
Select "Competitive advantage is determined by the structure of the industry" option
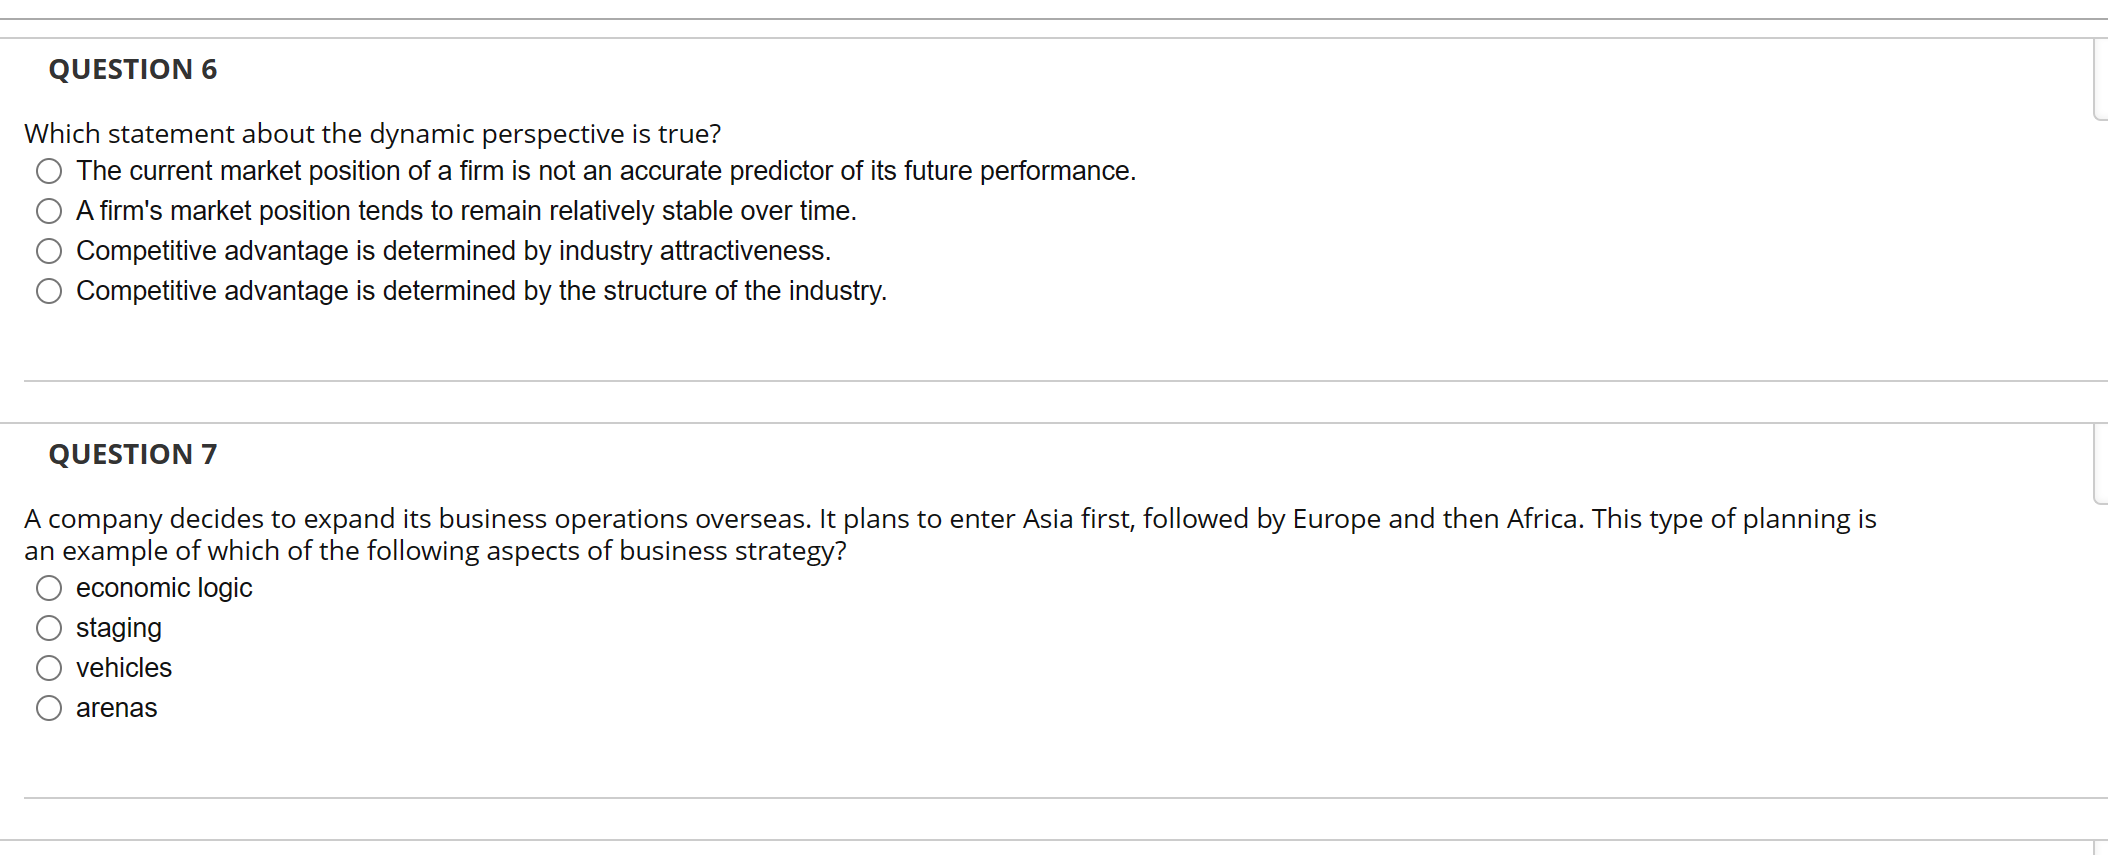pos(49,290)
